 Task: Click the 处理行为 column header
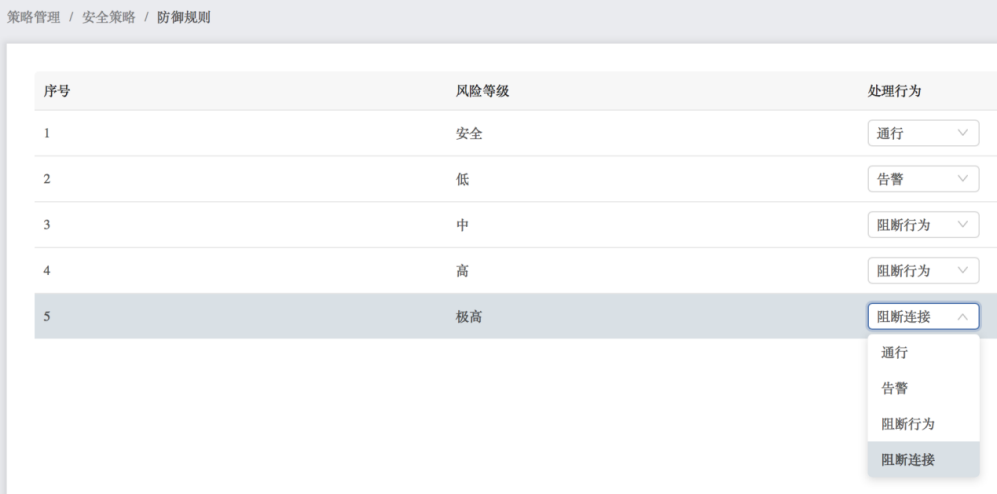pyautogui.click(x=894, y=91)
